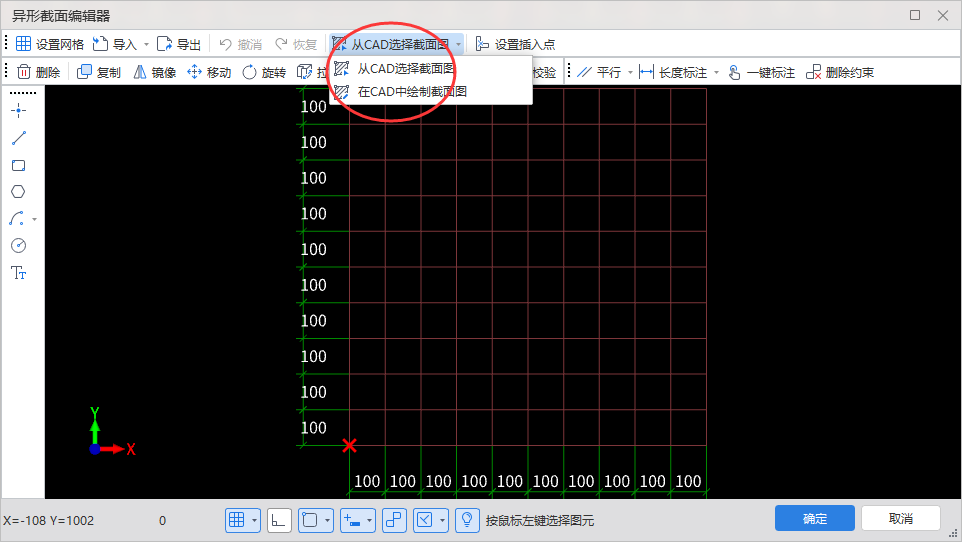Screen dimensions: 962x542
Task: Select the line drawing tool
Action: [x=18, y=138]
